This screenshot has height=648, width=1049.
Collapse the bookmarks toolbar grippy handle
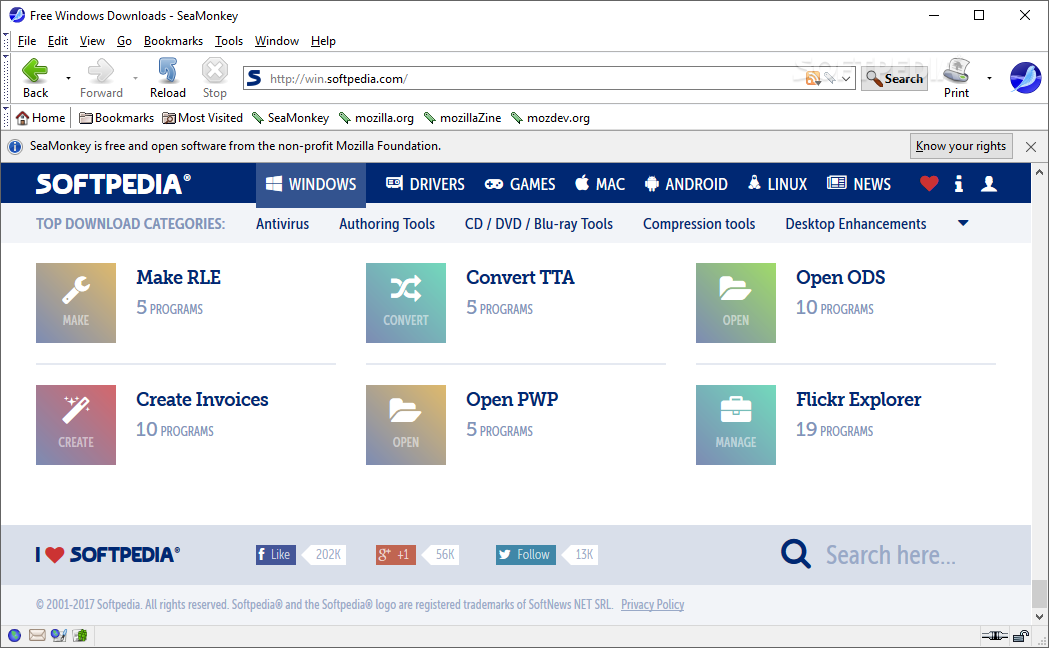click(x=6, y=118)
